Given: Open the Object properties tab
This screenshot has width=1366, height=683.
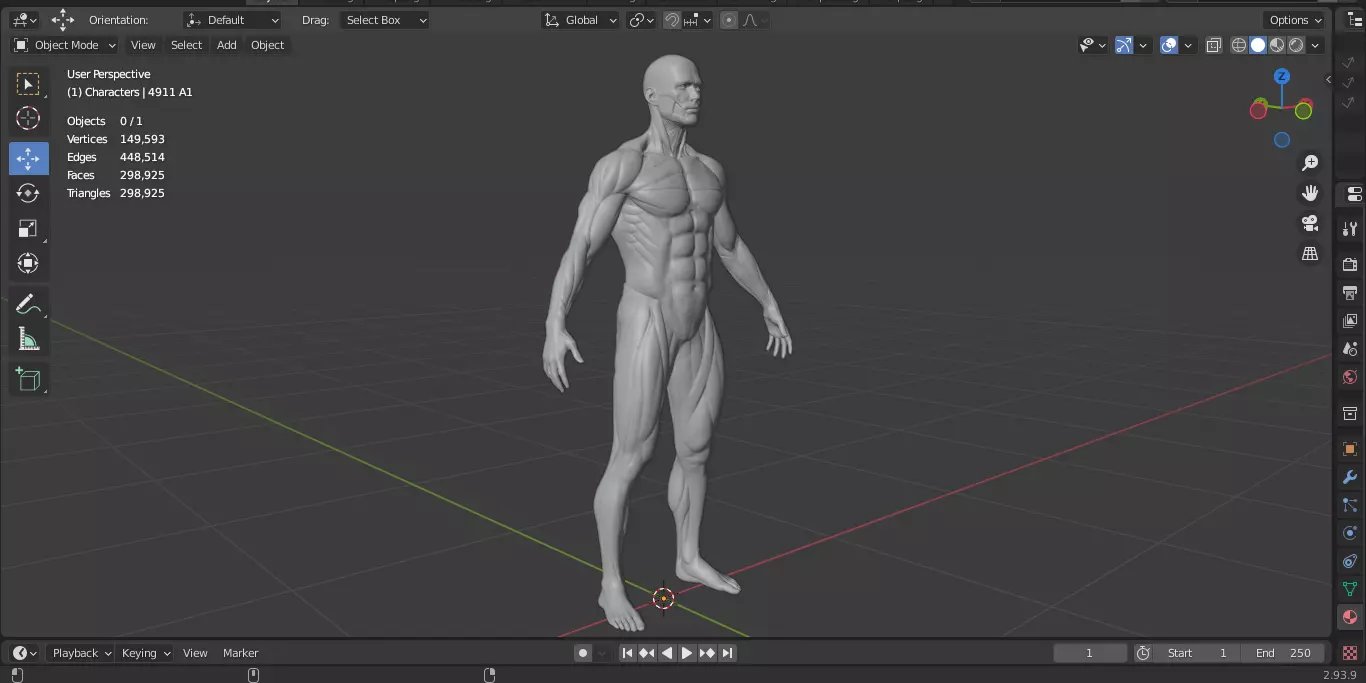Looking at the screenshot, I should (1350, 449).
